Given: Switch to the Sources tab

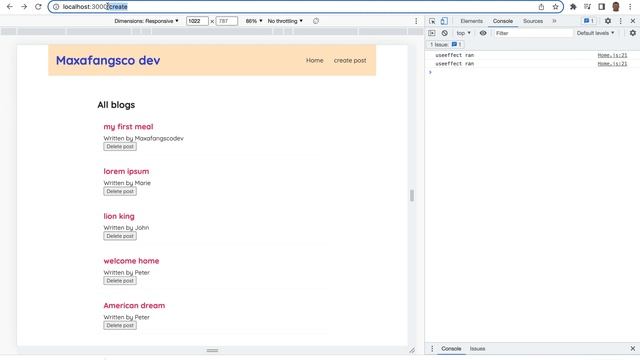Looking at the screenshot, I should click(533, 21).
